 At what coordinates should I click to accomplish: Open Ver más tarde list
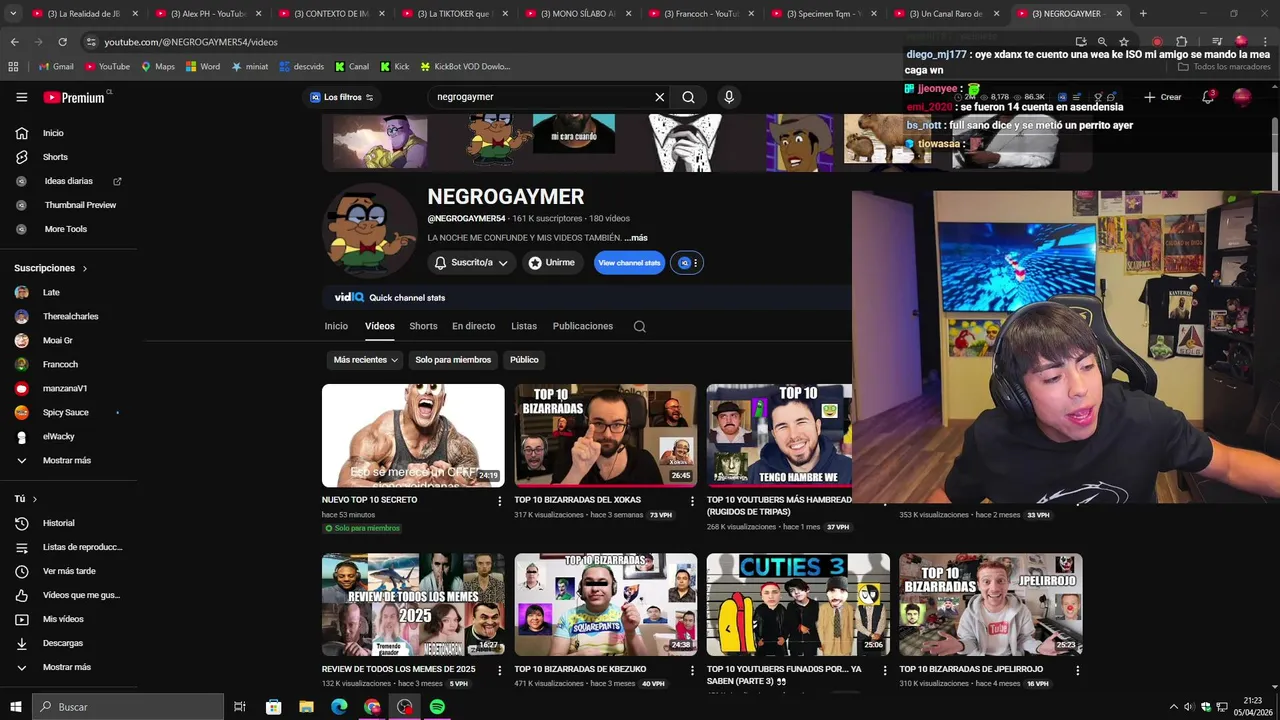[69, 571]
